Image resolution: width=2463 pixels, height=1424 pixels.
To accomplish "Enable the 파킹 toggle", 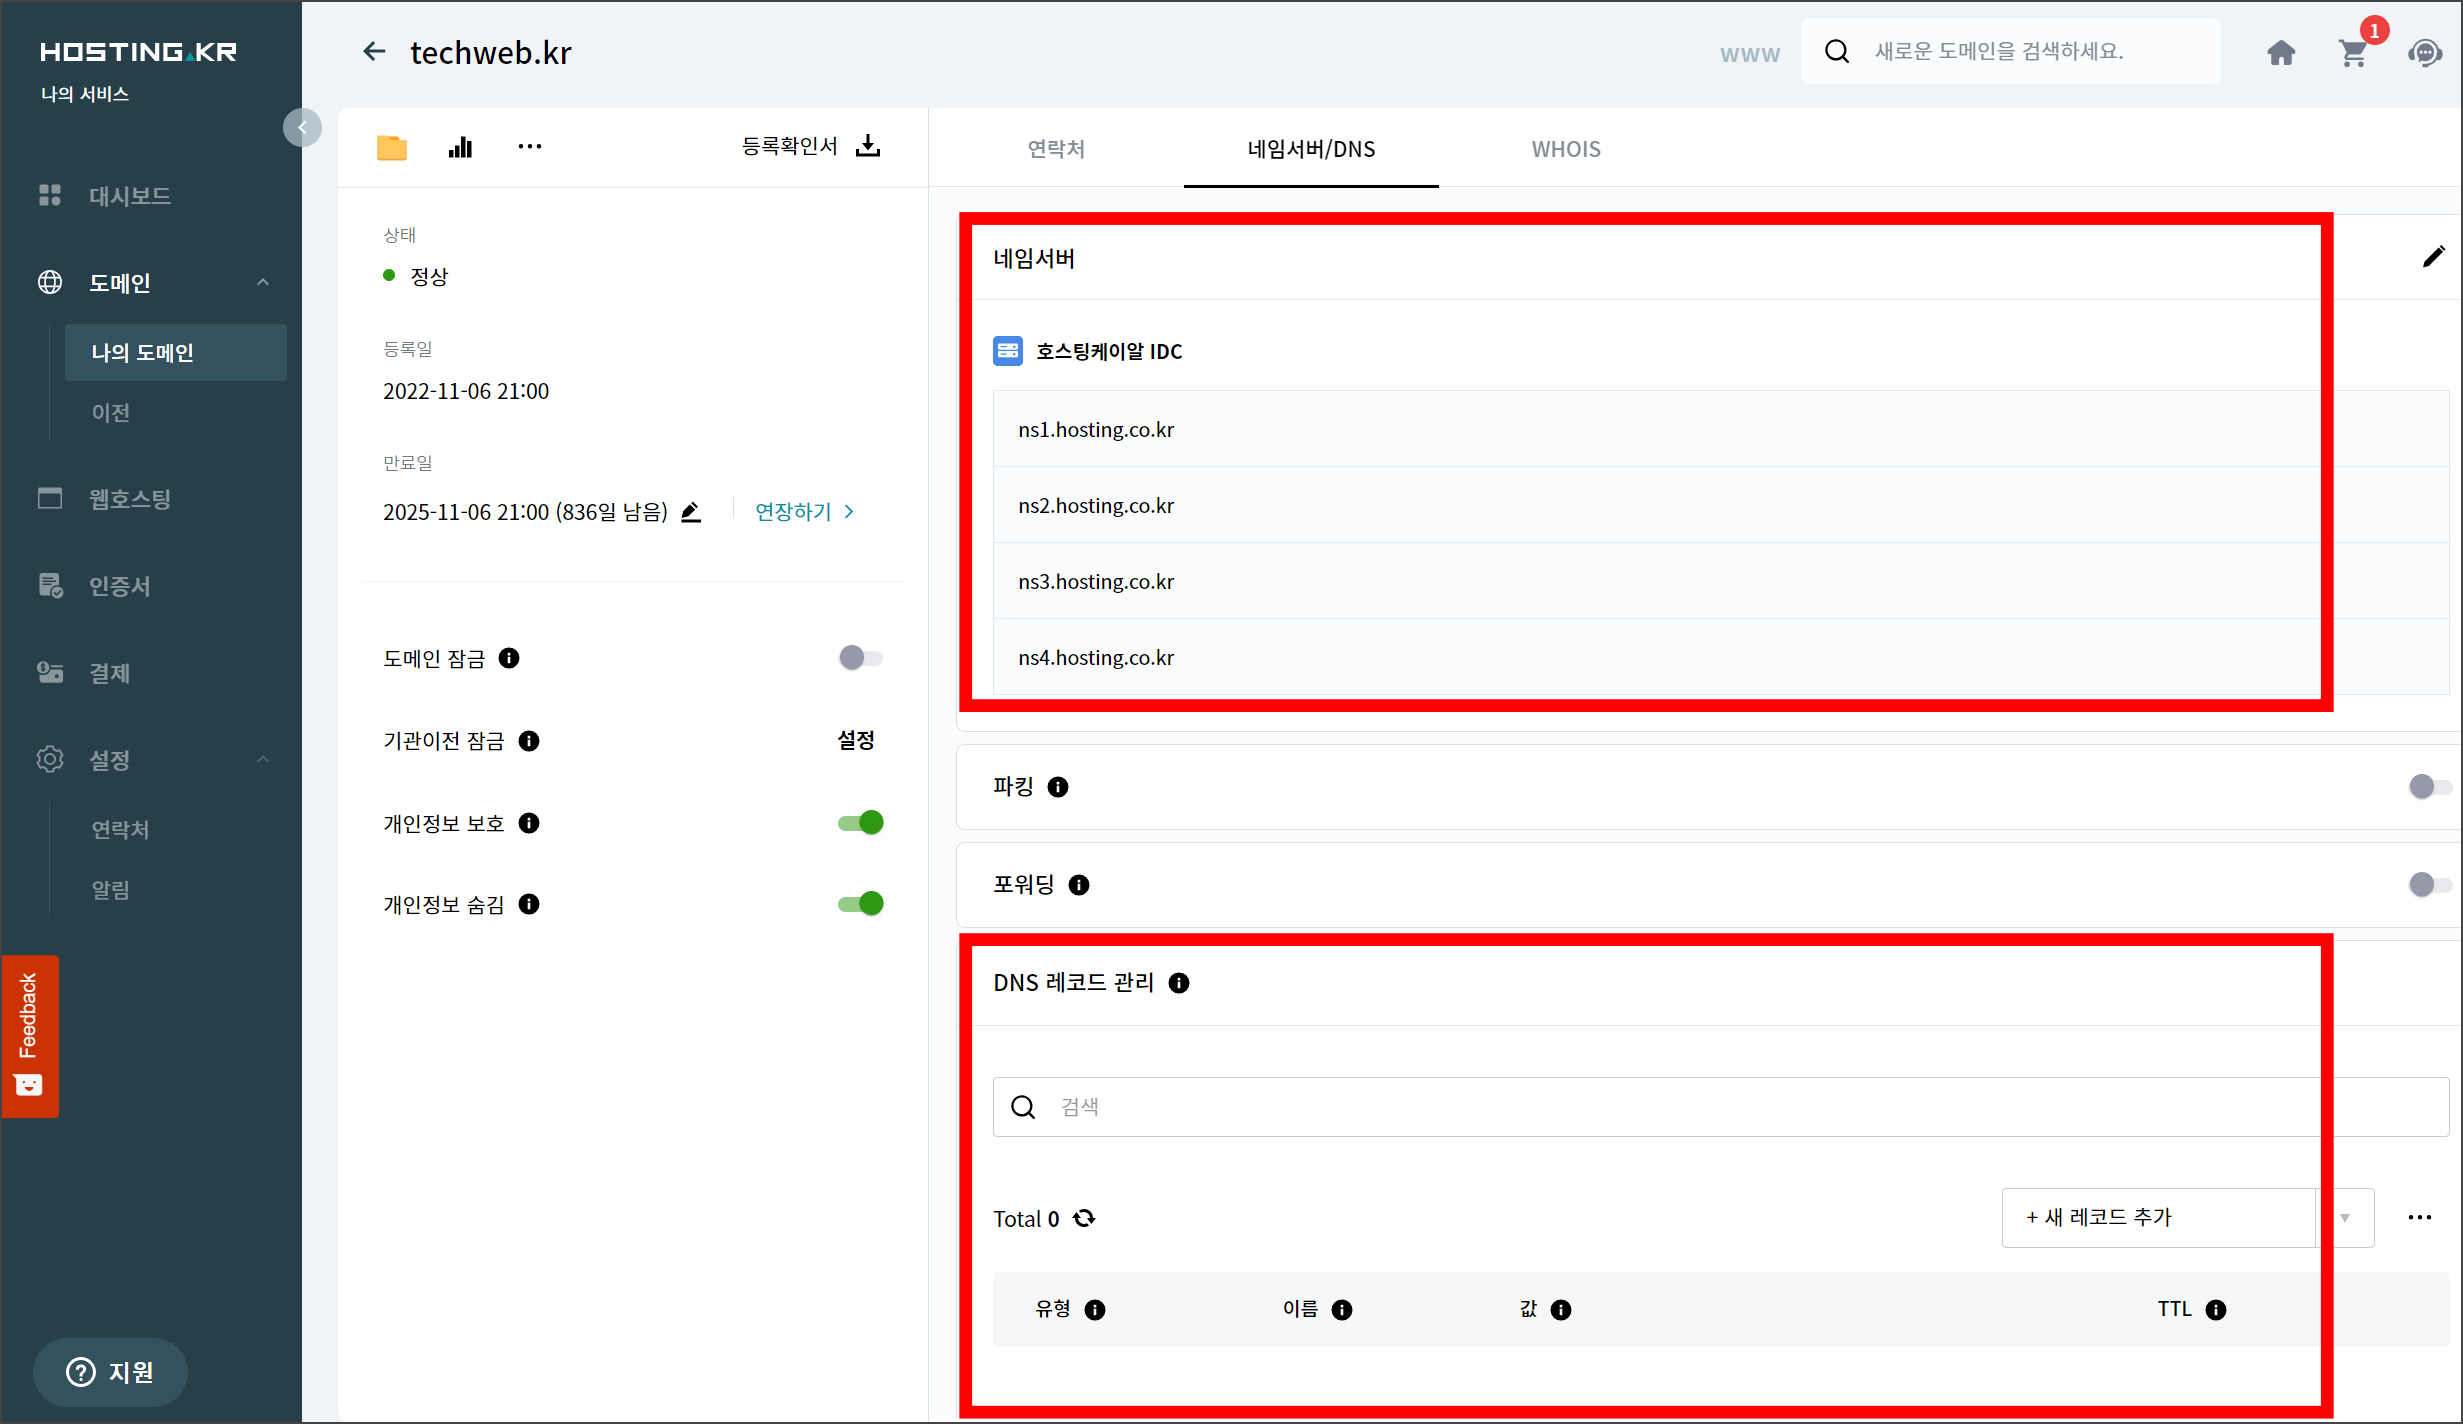I will pyautogui.click(x=2430, y=787).
